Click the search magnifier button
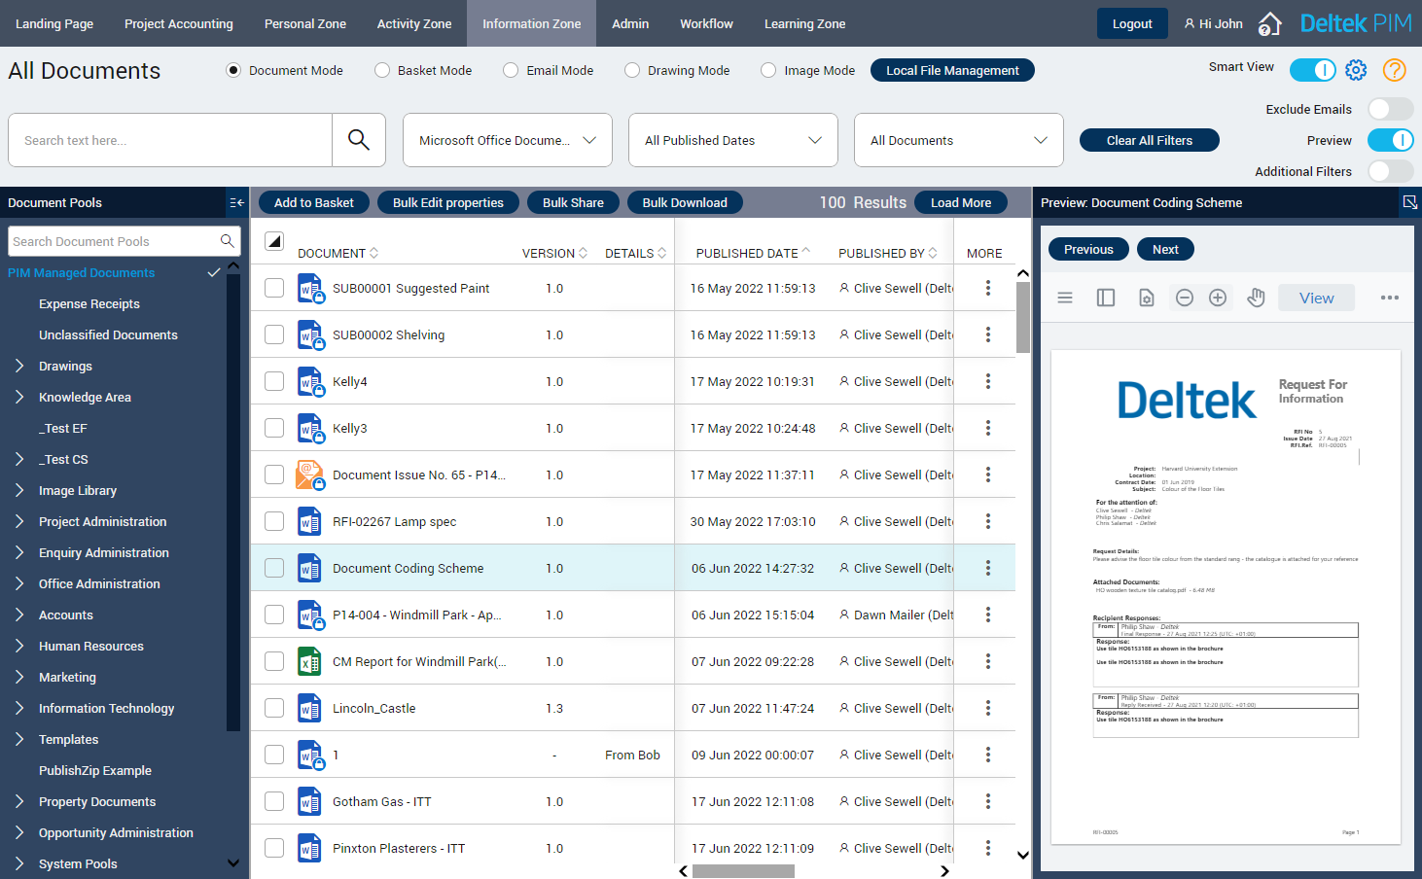Image resolution: width=1422 pixels, height=879 pixels. pyautogui.click(x=359, y=140)
